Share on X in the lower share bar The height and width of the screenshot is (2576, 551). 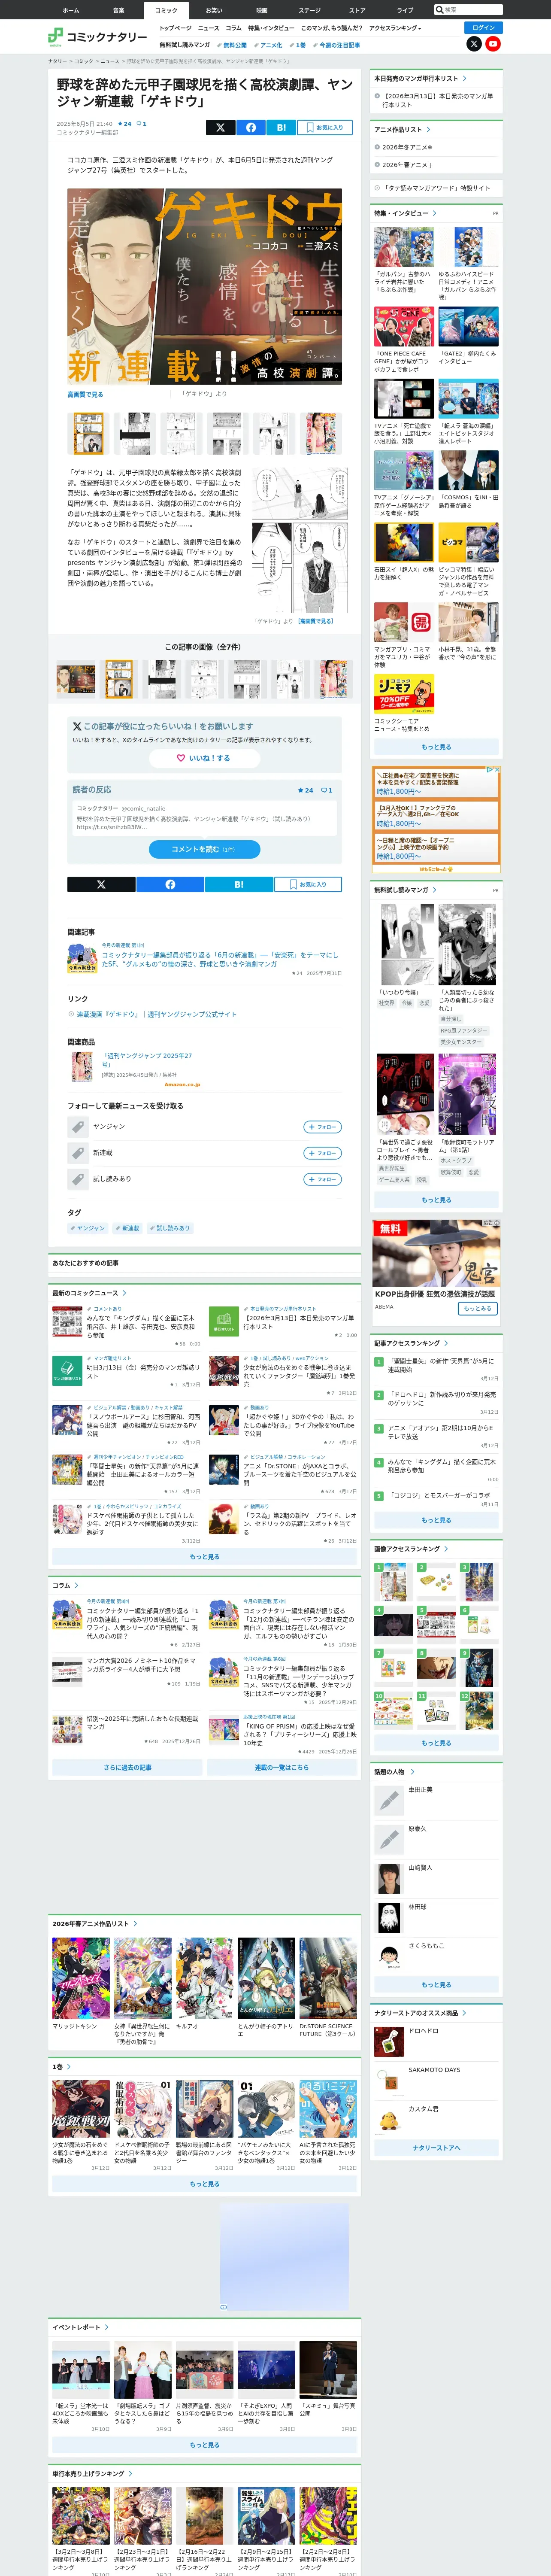101,884
